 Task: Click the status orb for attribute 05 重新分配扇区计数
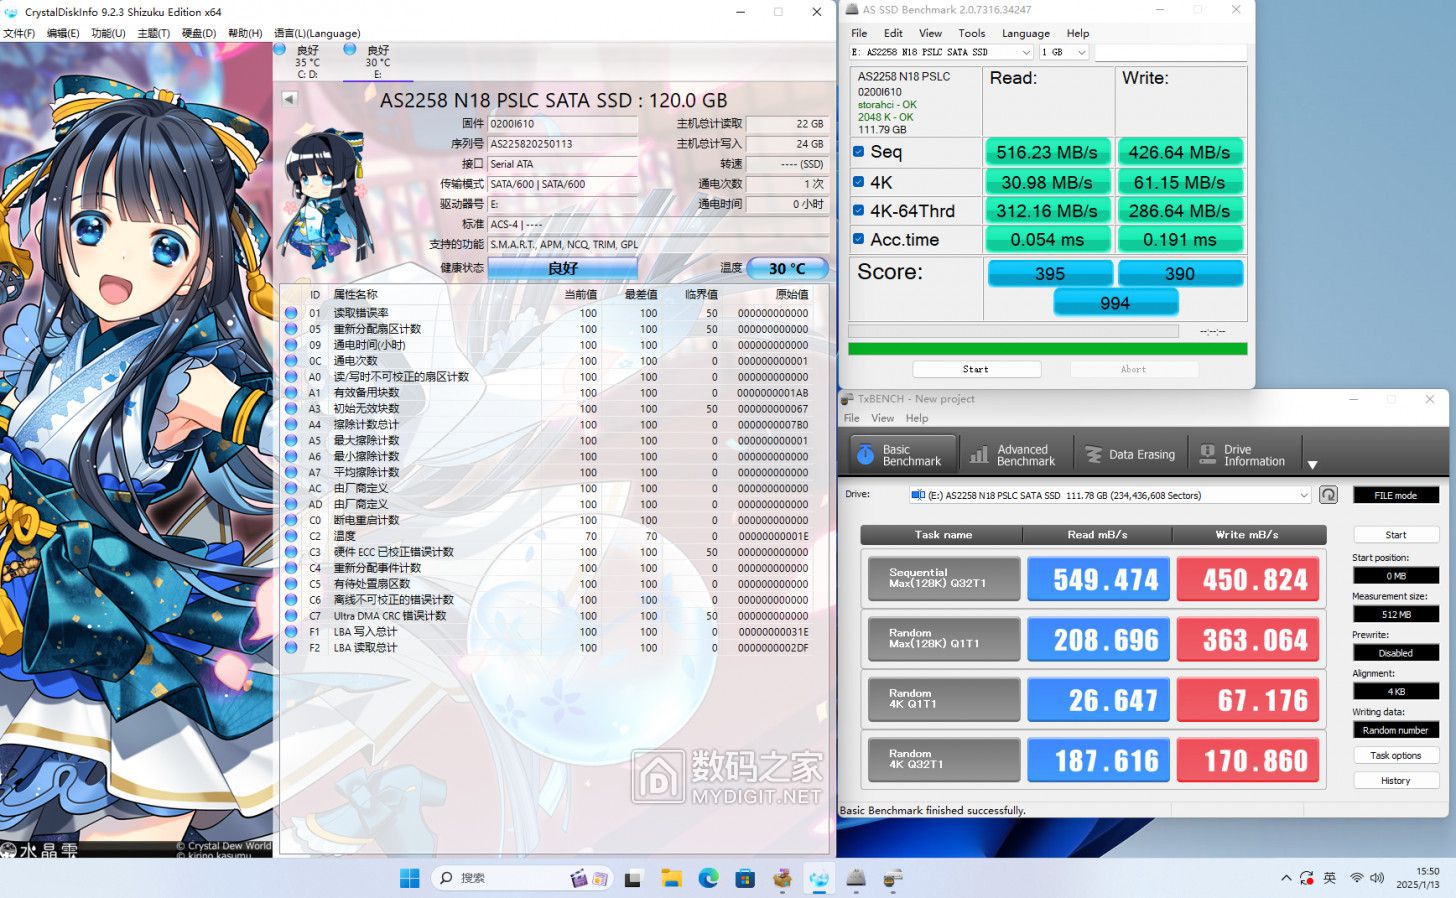291,329
